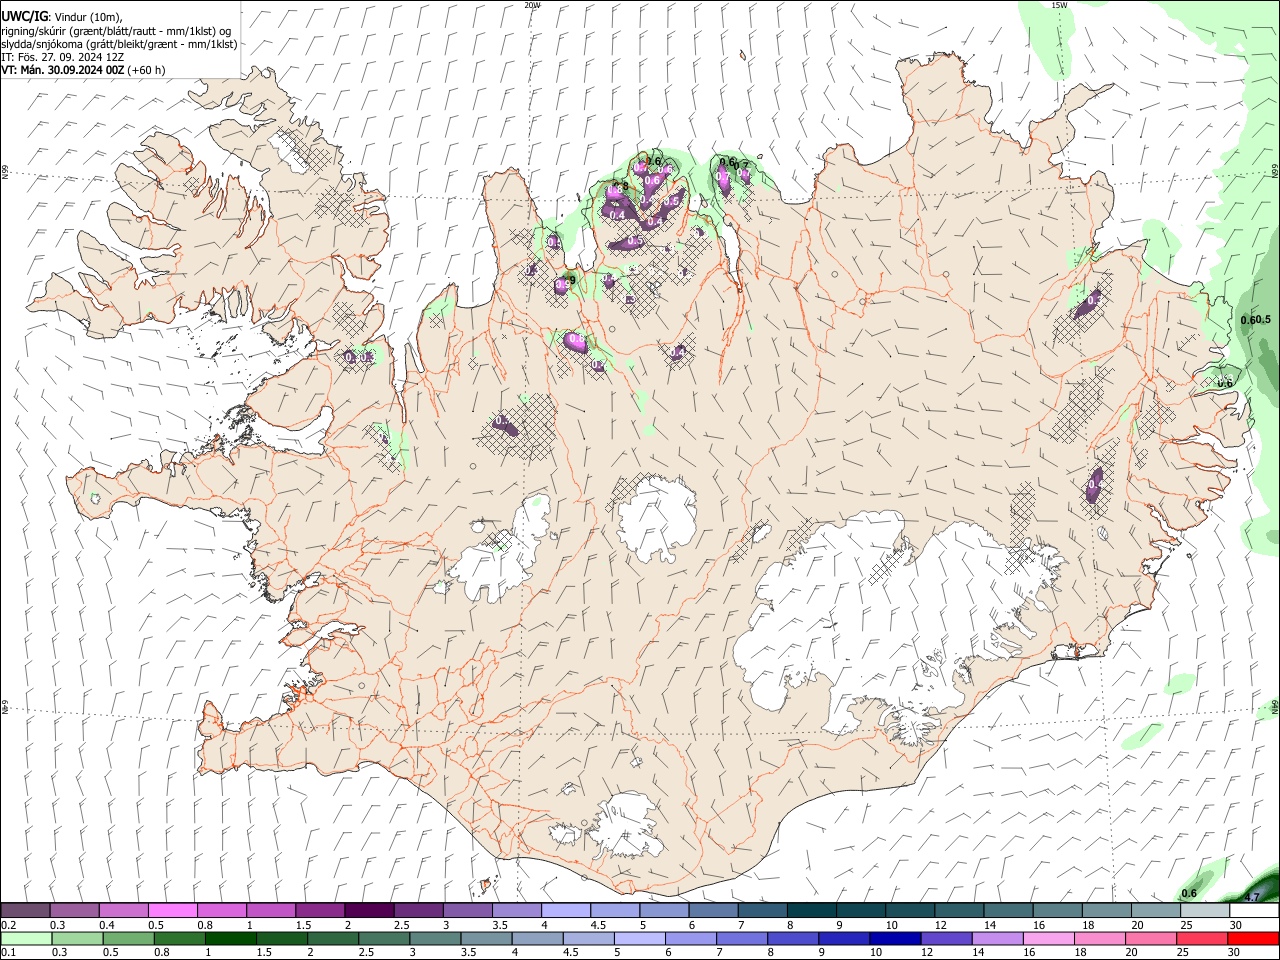The width and height of the screenshot is (1280, 960).
Task: Select the bright pink upper swatch starting at 0.5
Action: 173,911
